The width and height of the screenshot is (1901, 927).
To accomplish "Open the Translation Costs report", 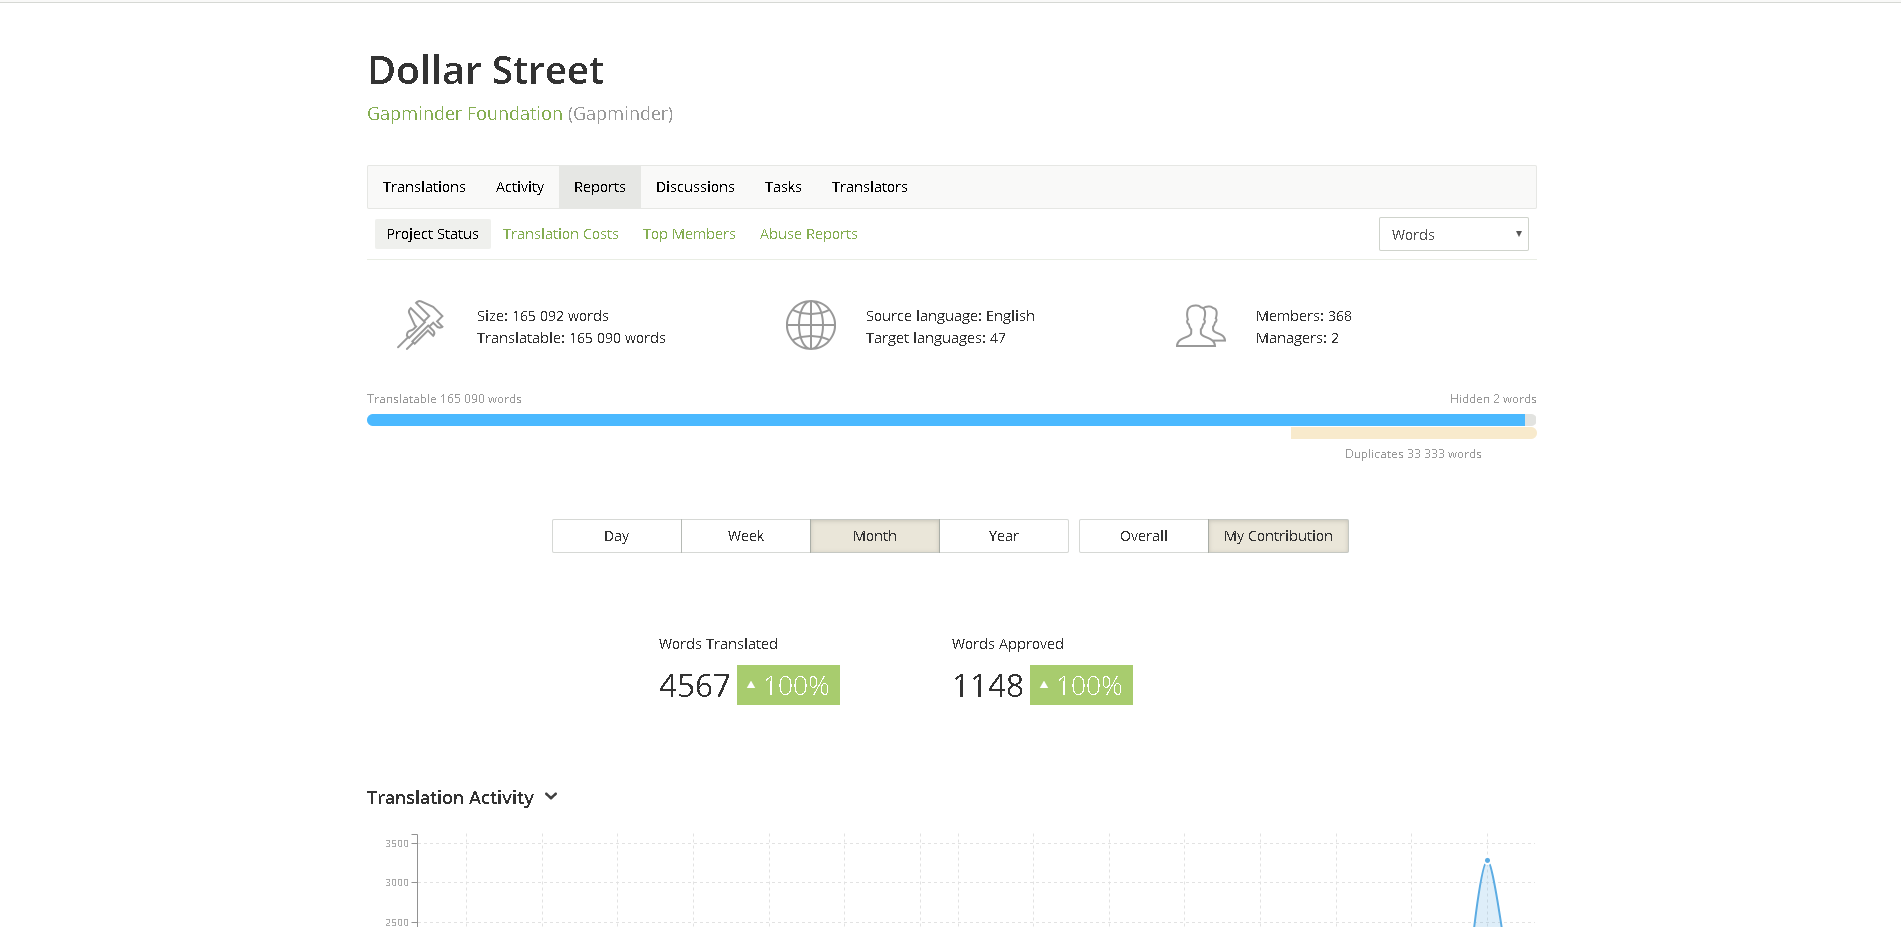I will click(x=561, y=234).
